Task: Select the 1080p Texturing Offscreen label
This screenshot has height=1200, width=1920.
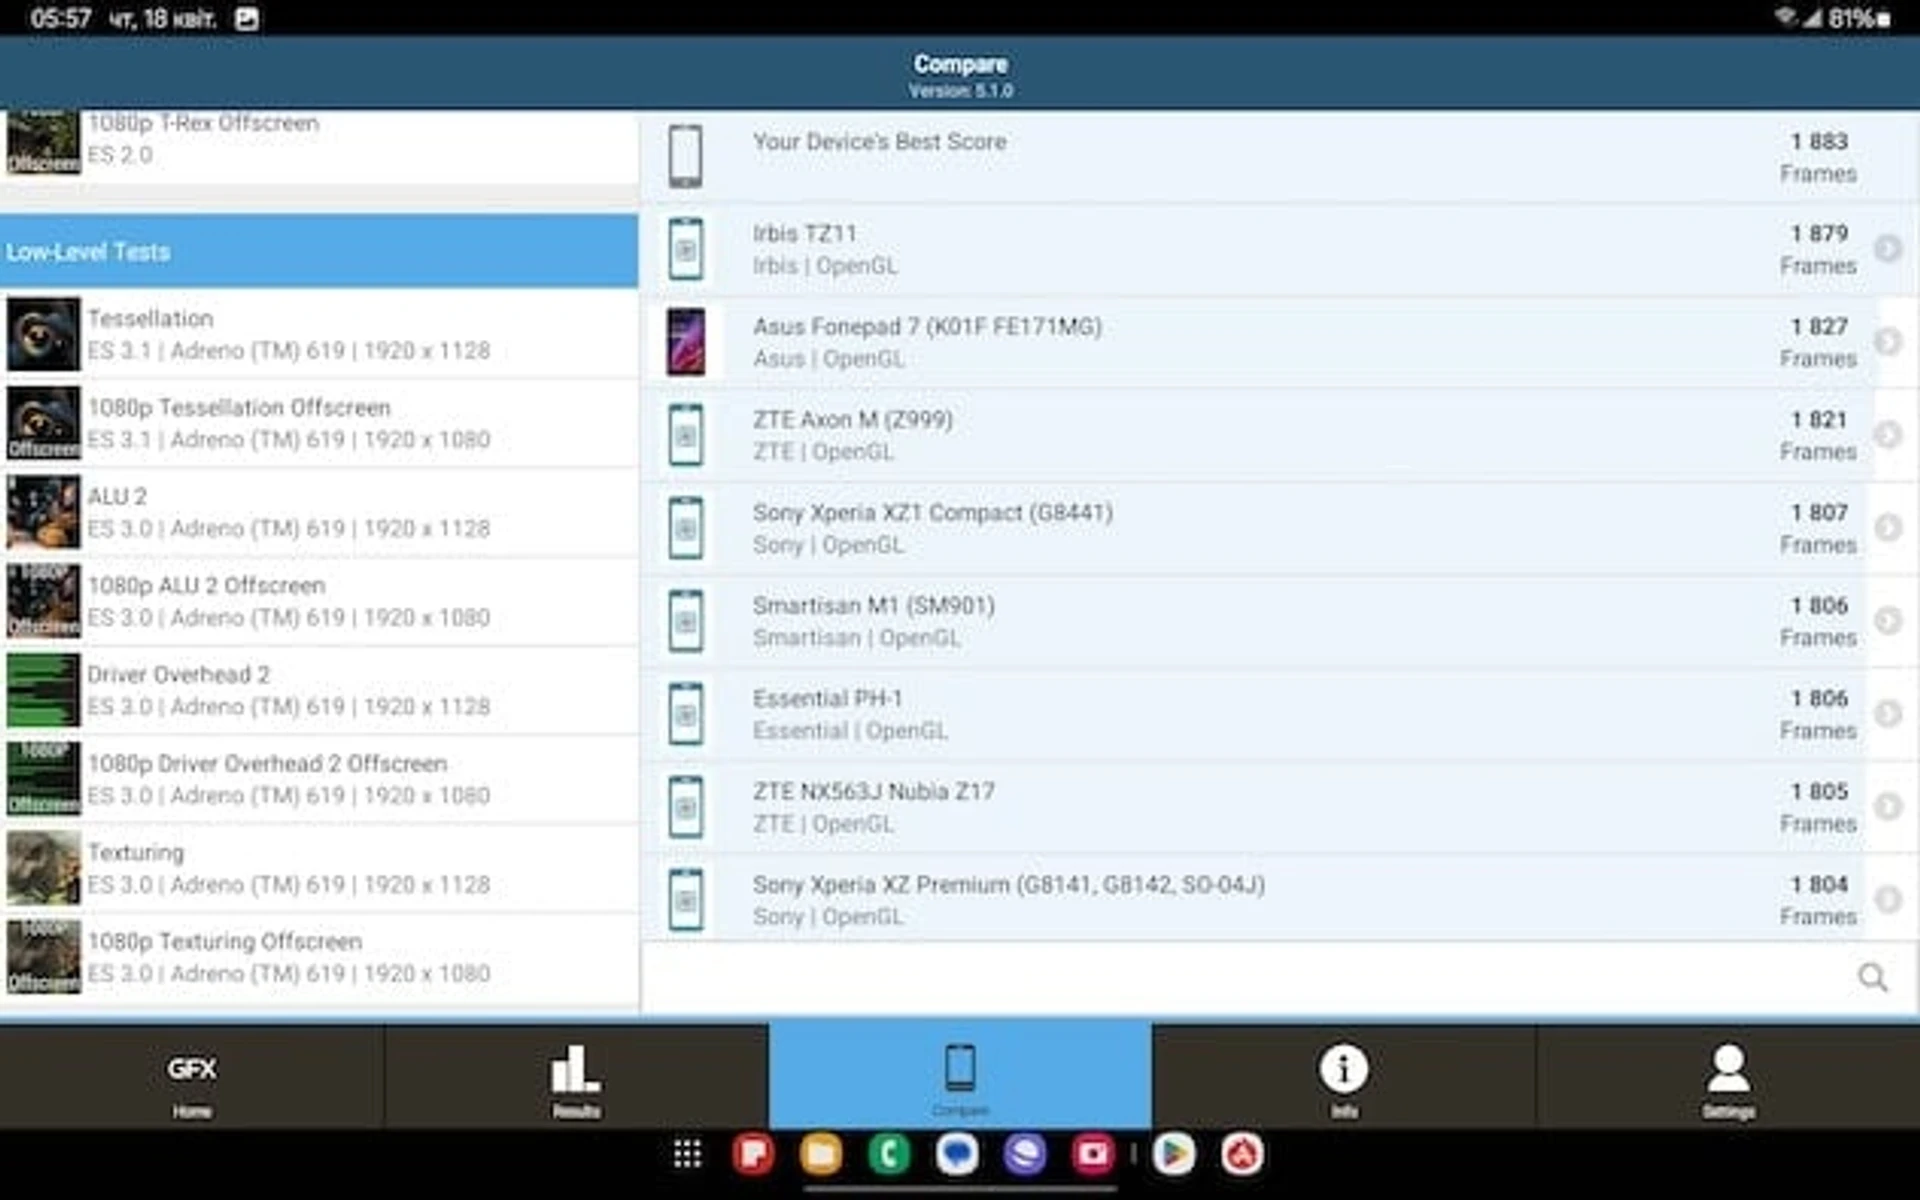Action: pos(225,941)
